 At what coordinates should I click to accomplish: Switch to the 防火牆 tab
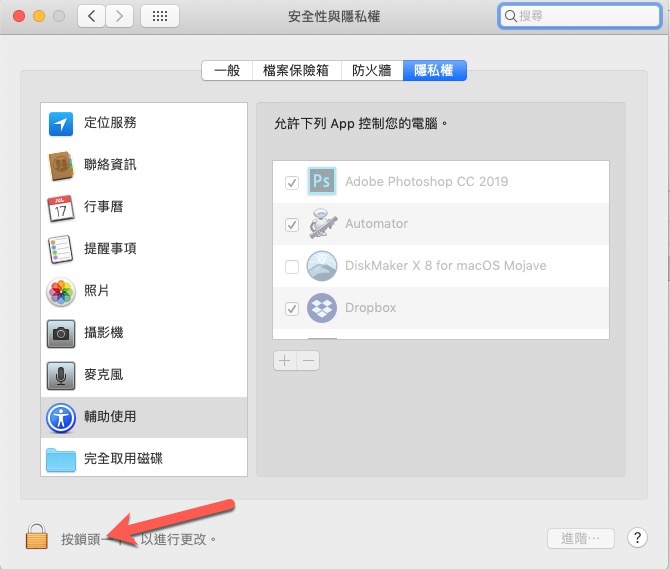[x=372, y=70]
